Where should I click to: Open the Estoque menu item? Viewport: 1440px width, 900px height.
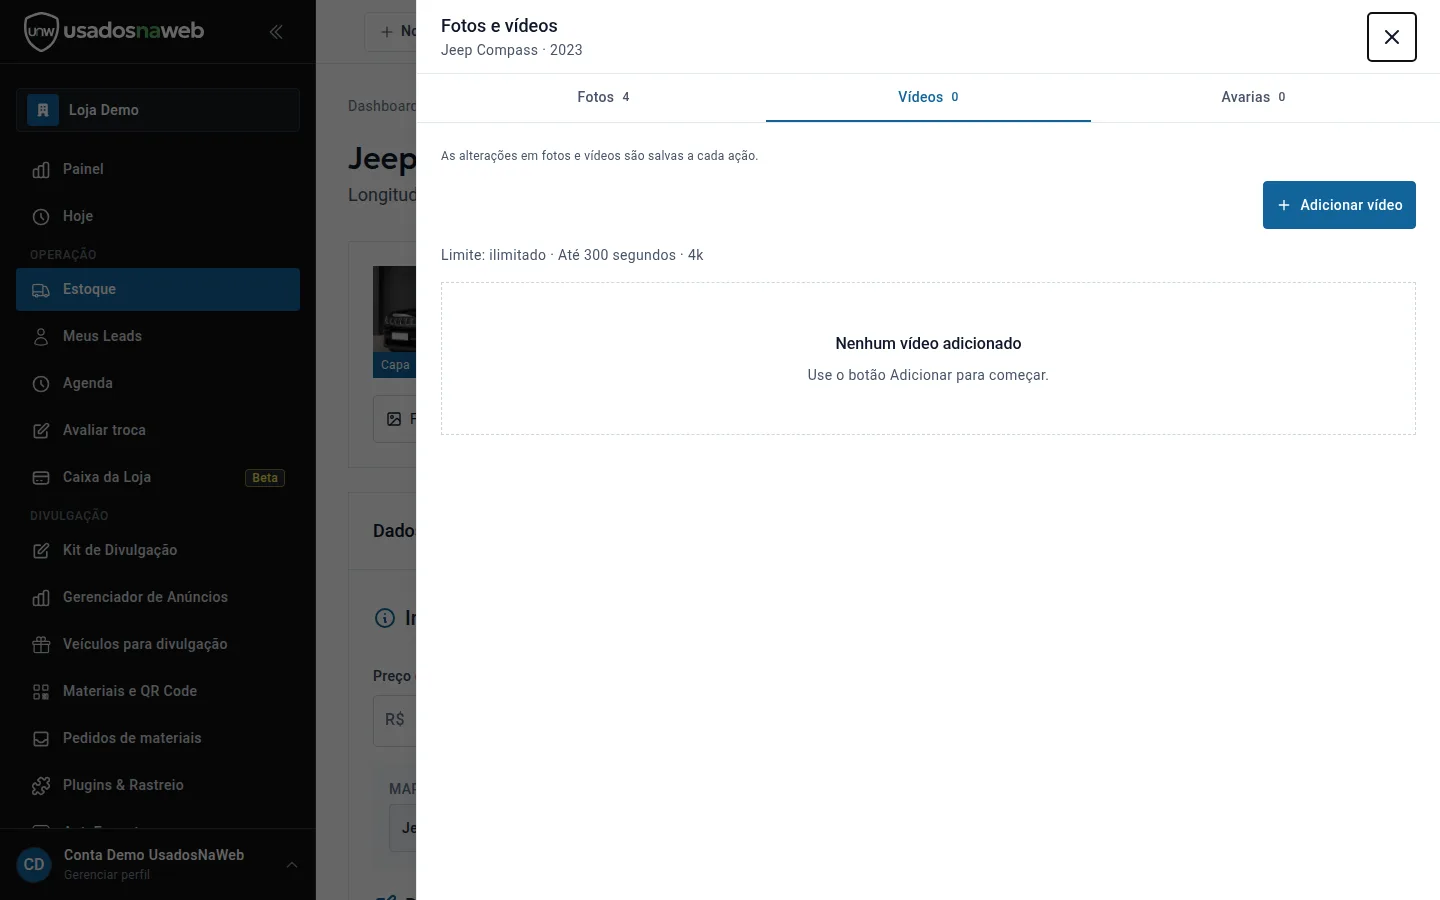158,289
